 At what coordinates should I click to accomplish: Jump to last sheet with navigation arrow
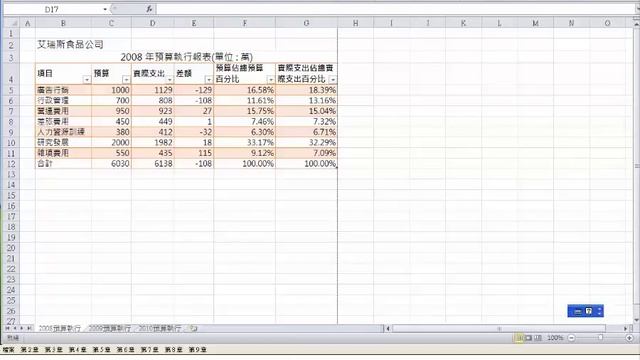click(x=29, y=328)
